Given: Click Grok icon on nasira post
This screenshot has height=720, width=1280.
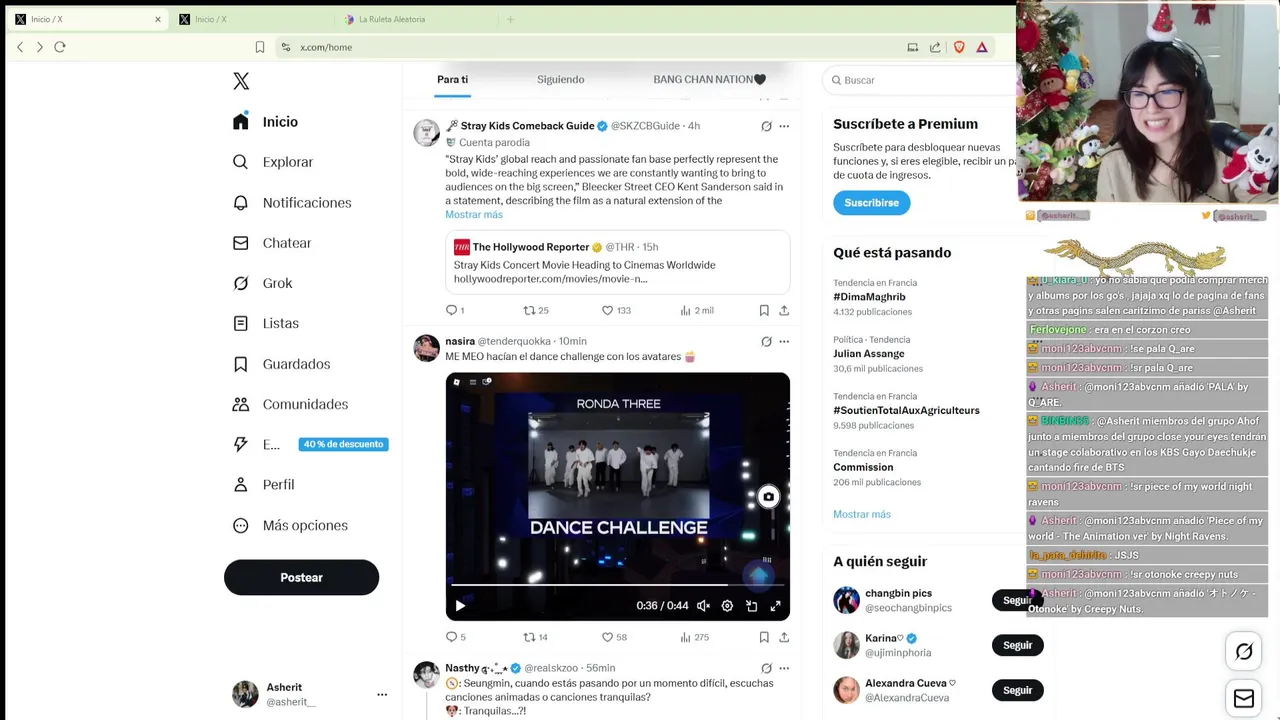Looking at the screenshot, I should pos(766,341).
